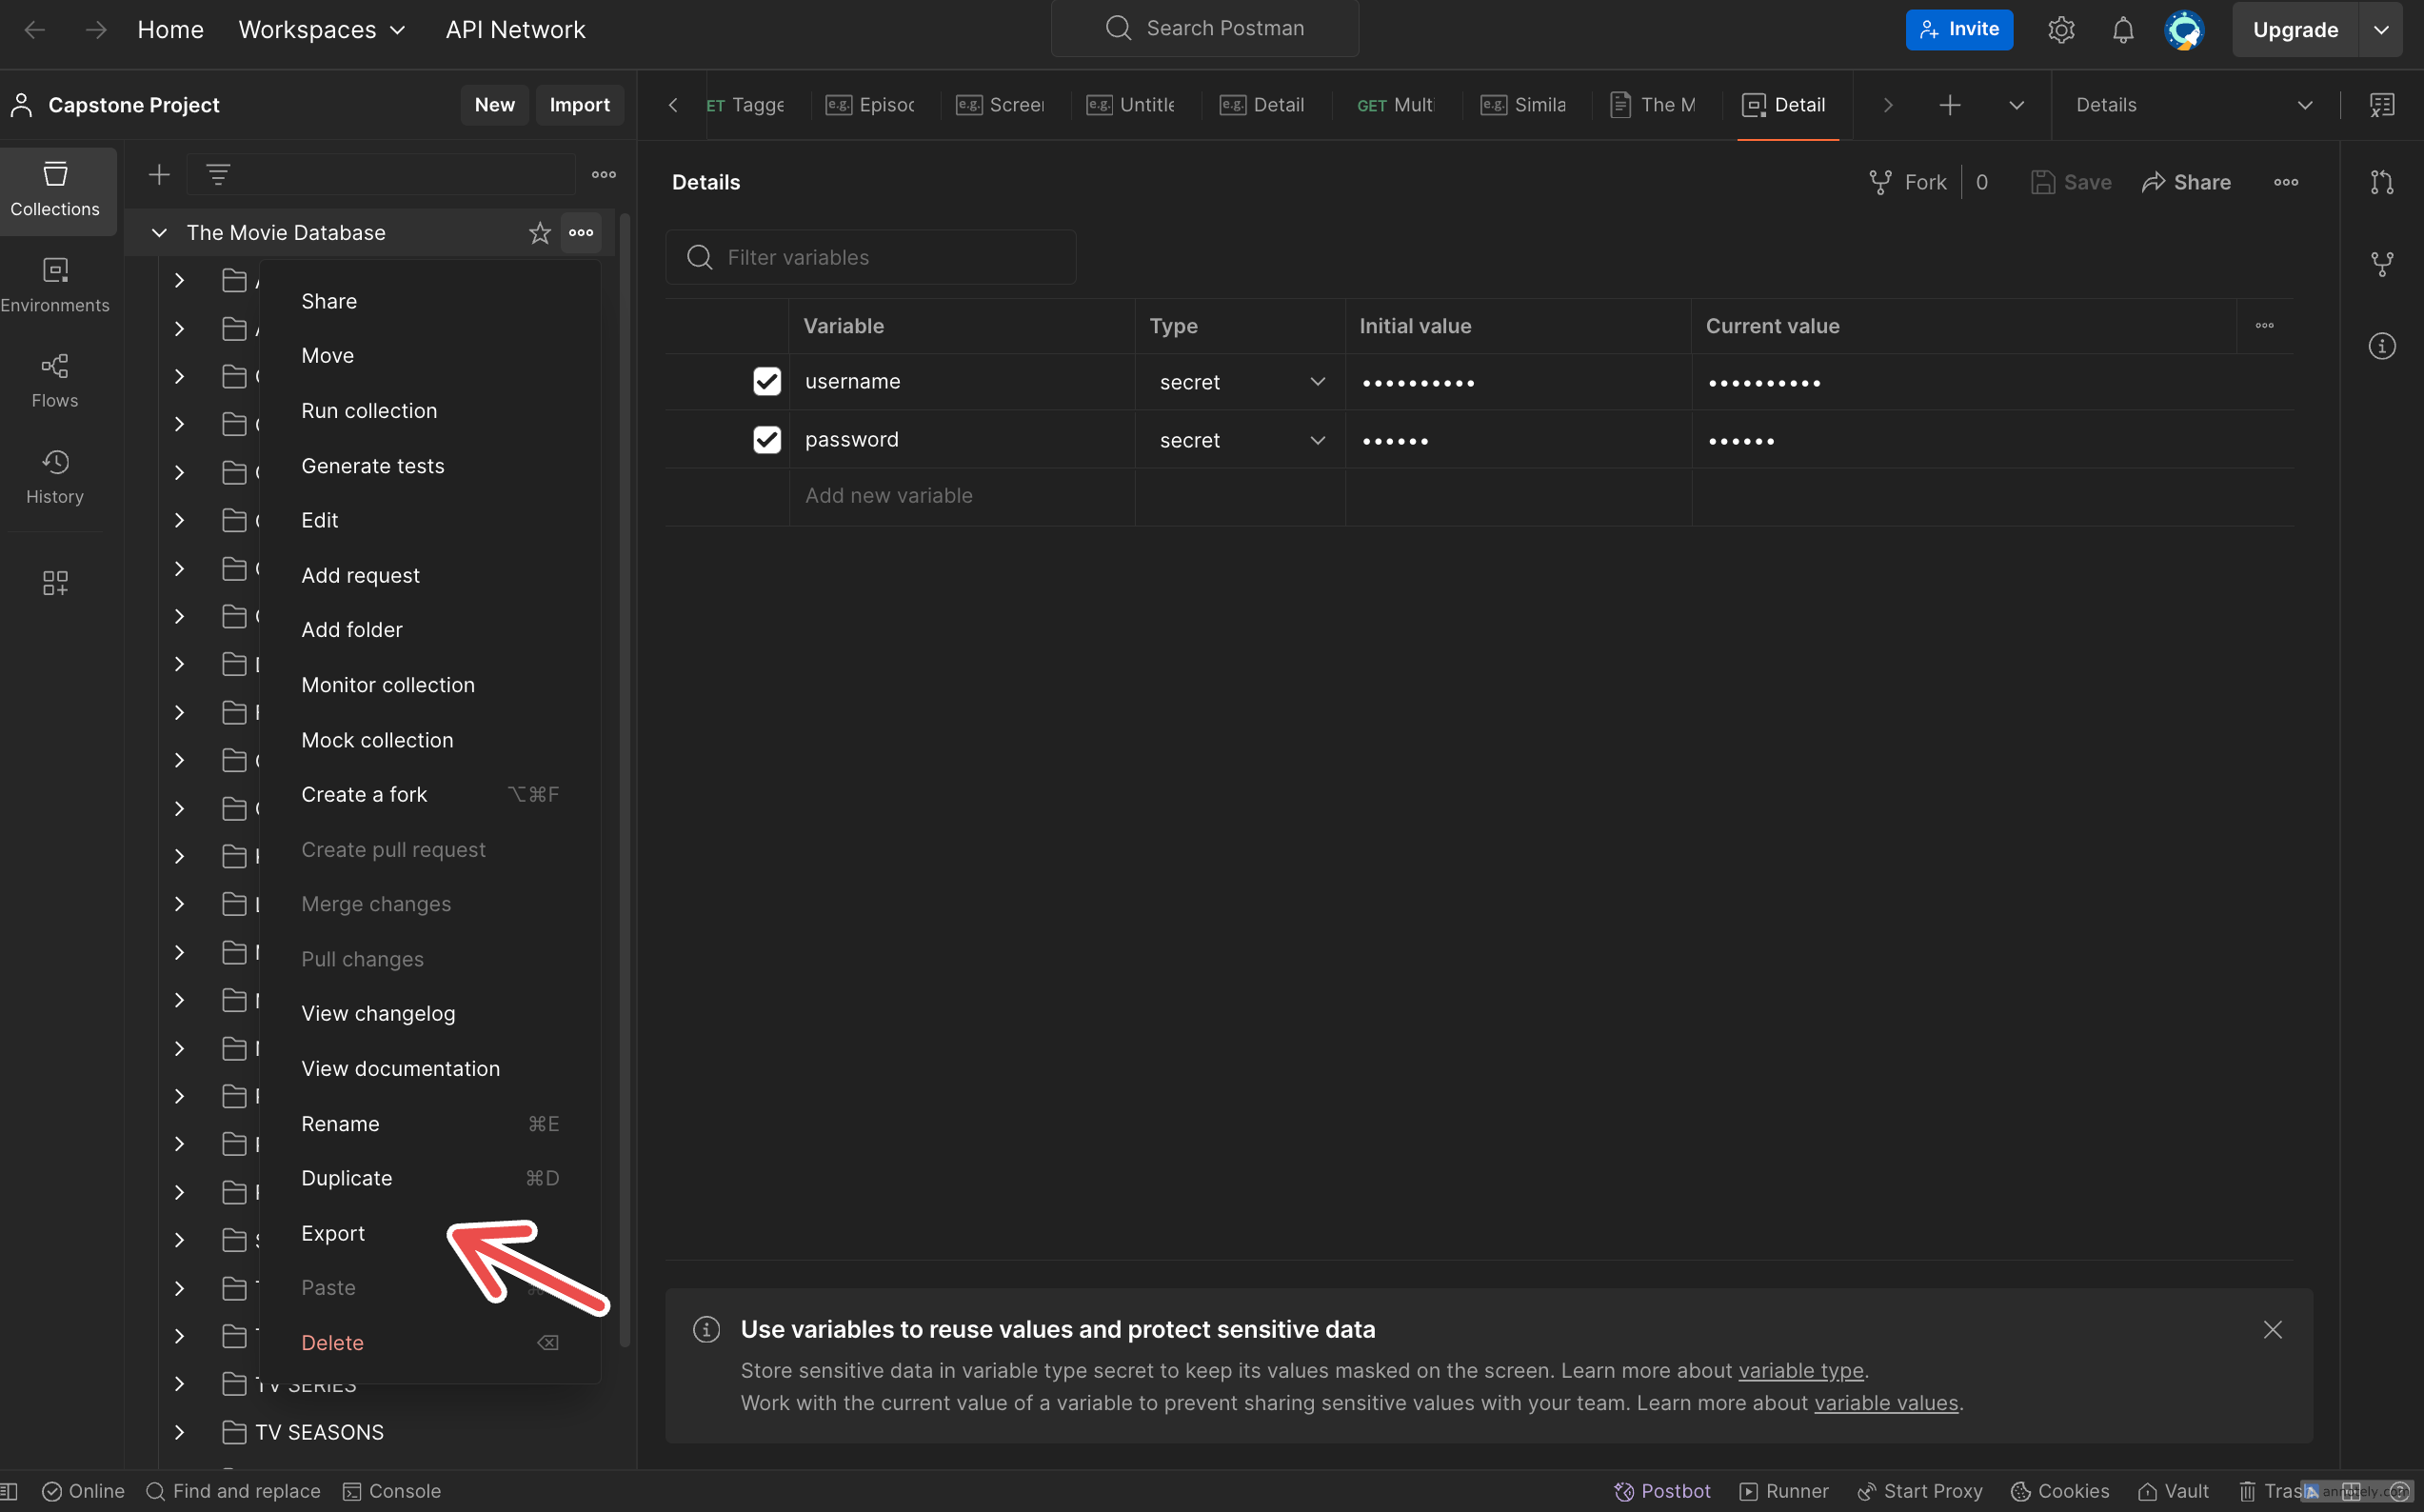Open the forks icon in right sidebar
This screenshot has height=1512, width=2424.
(2382, 264)
